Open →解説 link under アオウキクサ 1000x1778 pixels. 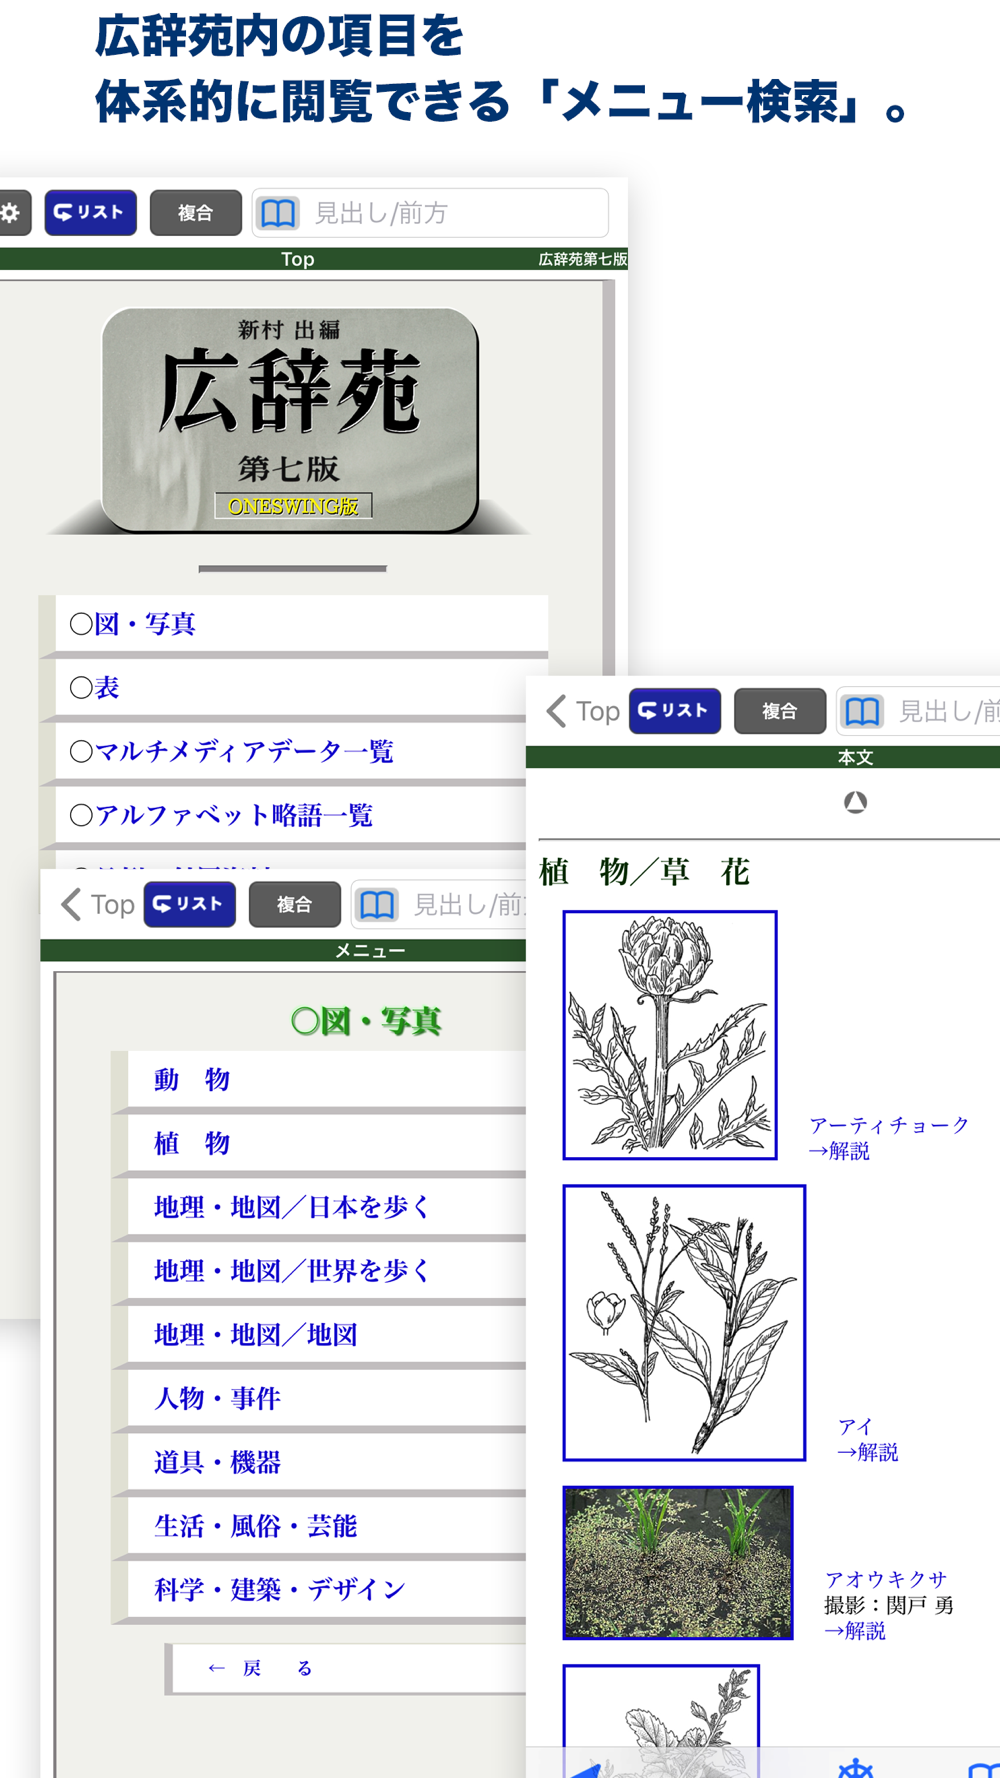coord(855,1631)
